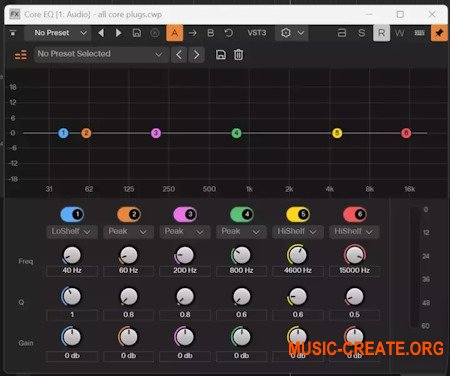Image resolution: width=450 pixels, height=376 pixels.
Task: Go to next plugin preset with right chevron
Action: pos(196,54)
